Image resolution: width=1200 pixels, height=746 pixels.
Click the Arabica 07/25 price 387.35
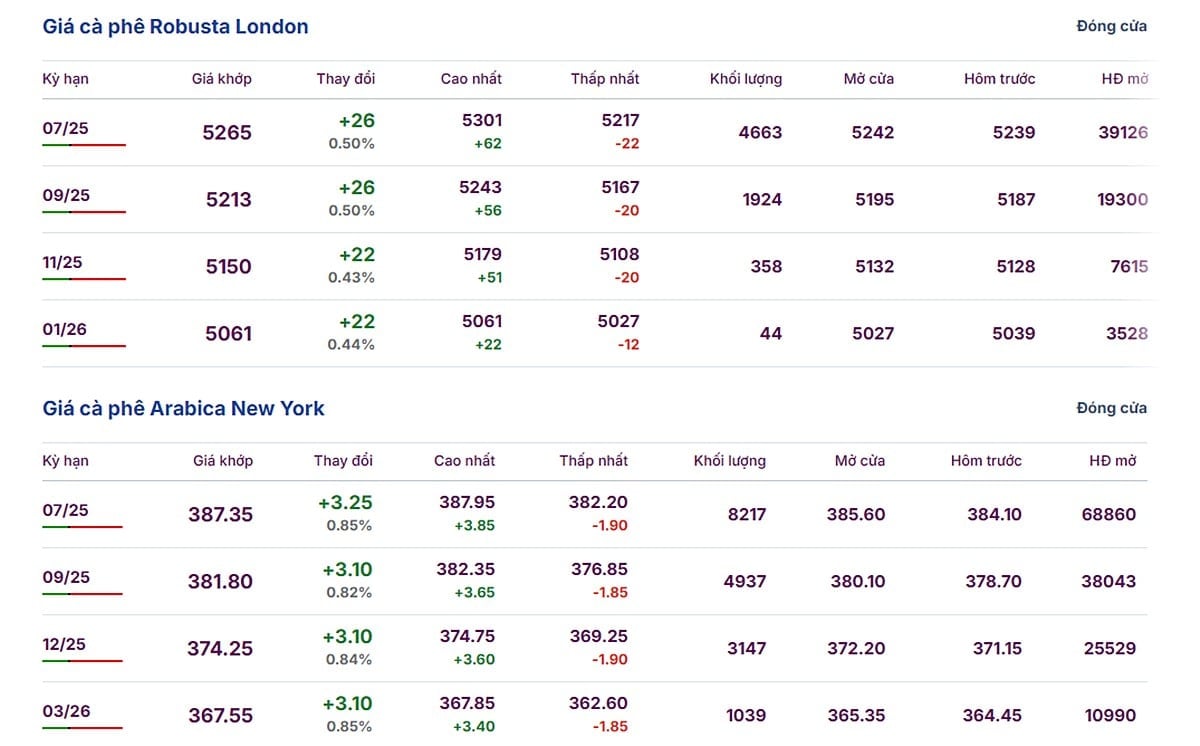pyautogui.click(x=221, y=515)
